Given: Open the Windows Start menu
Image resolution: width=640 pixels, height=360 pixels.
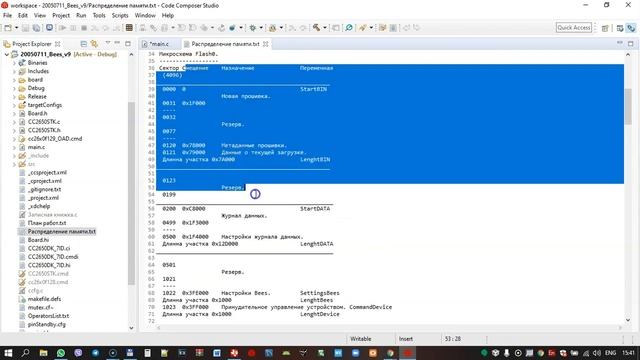Looking at the screenshot, I should click(8, 353).
